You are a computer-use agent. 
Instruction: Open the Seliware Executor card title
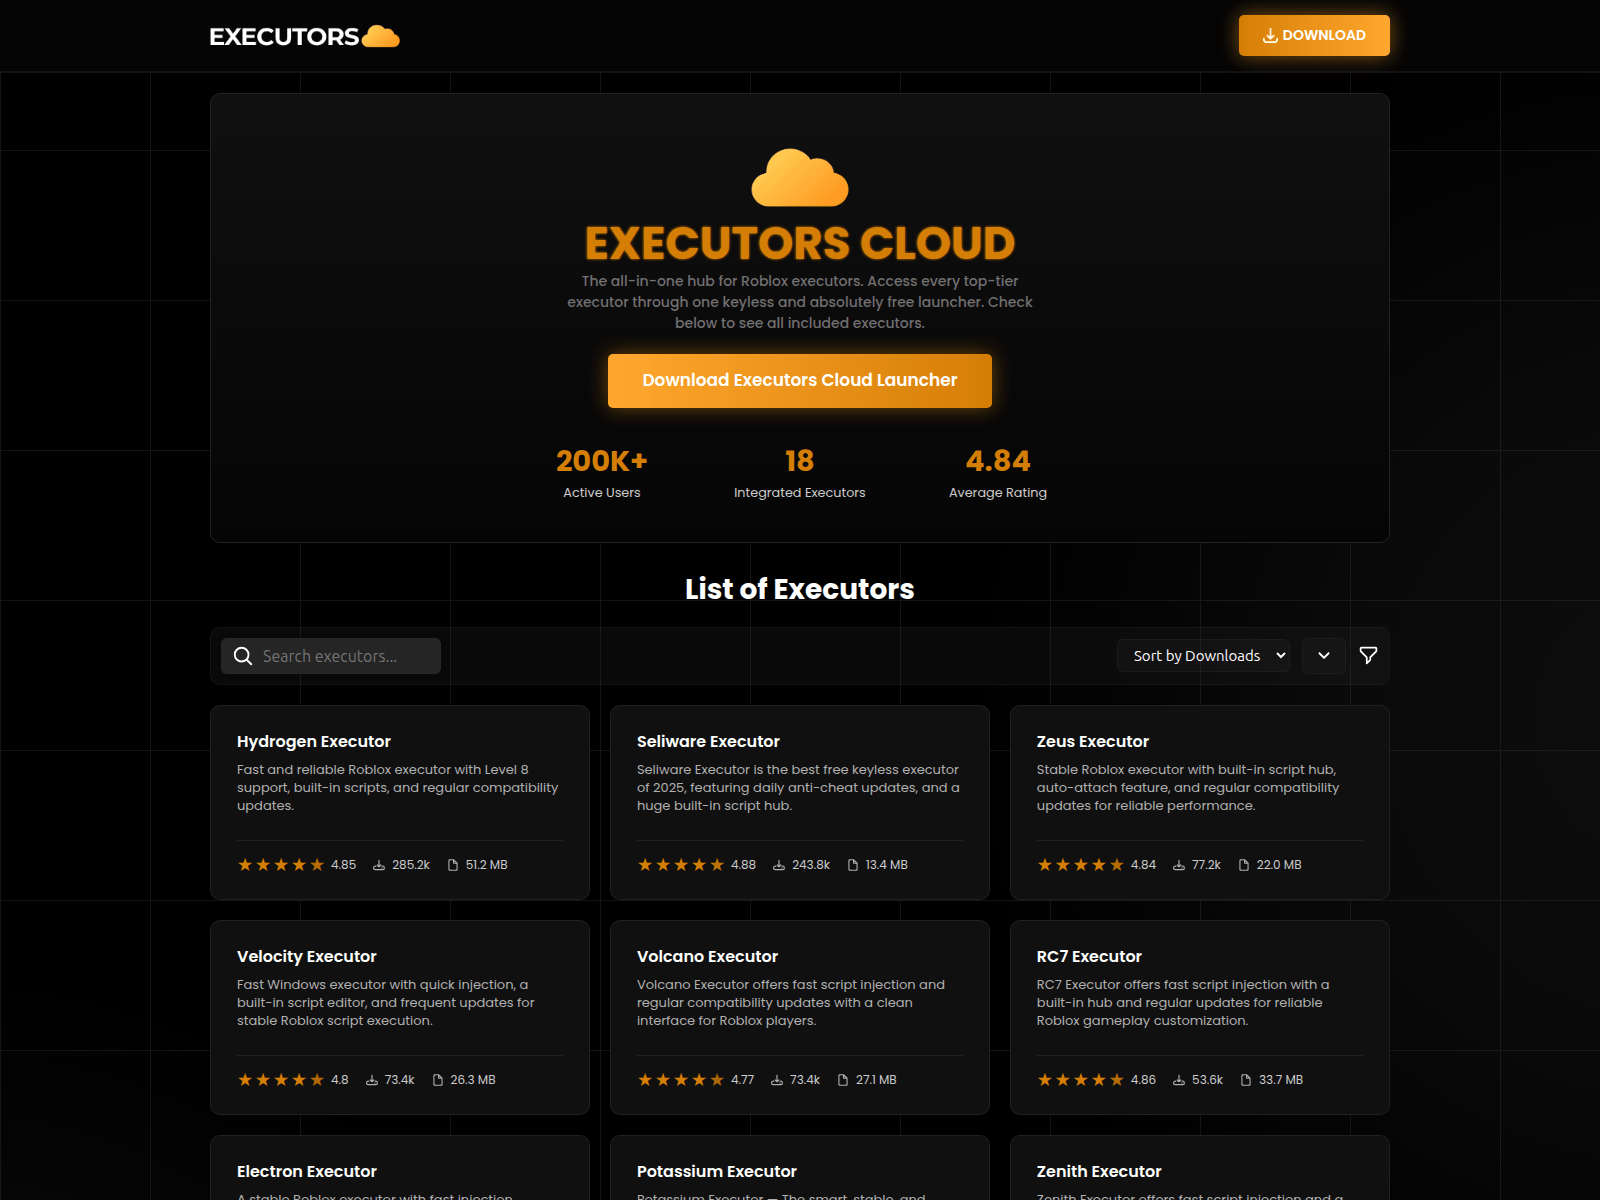[x=708, y=742]
